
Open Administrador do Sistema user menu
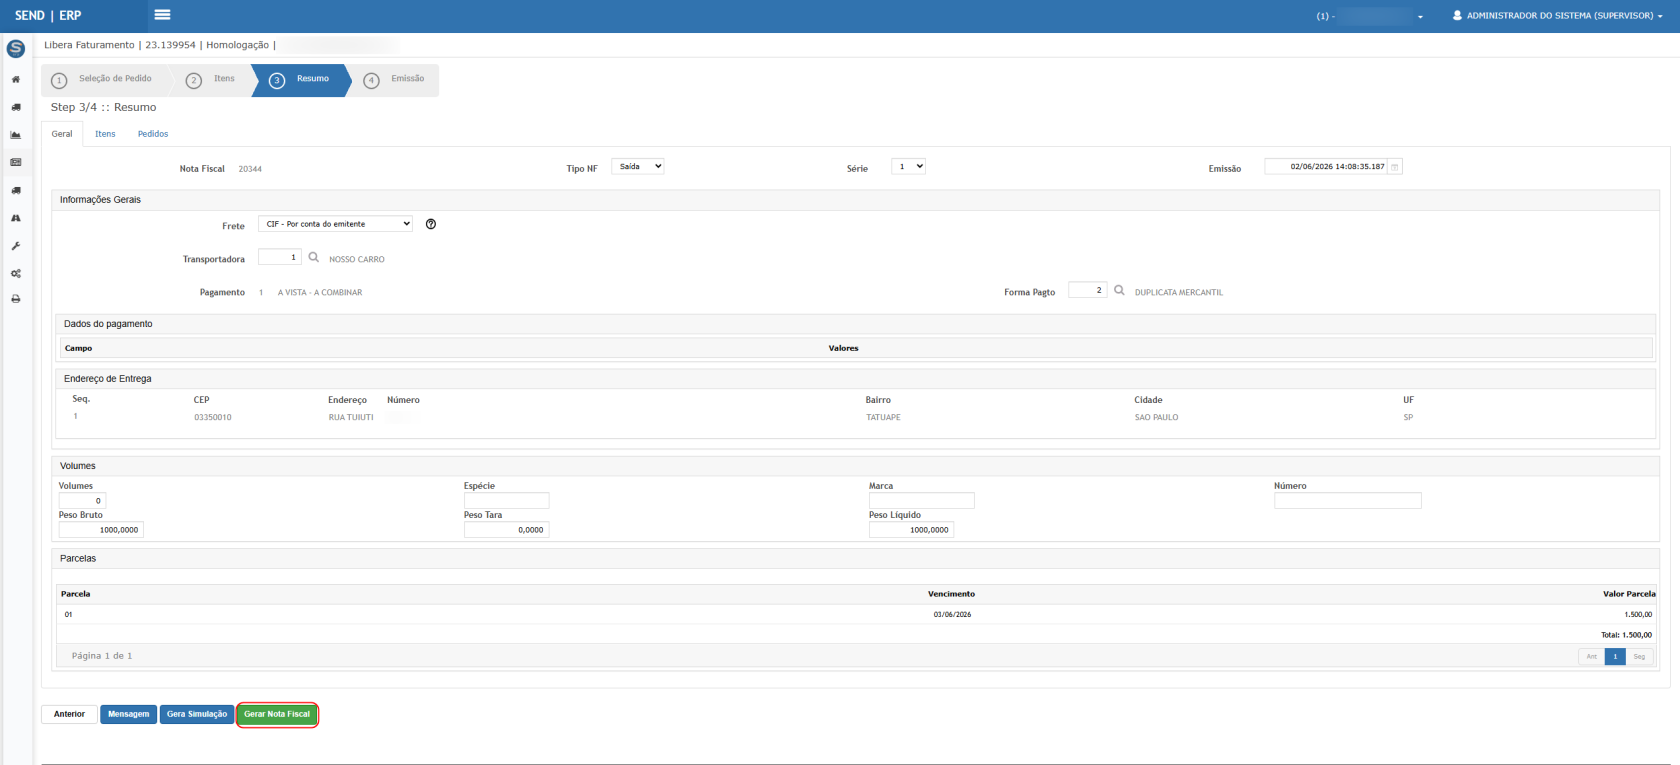tap(1559, 16)
